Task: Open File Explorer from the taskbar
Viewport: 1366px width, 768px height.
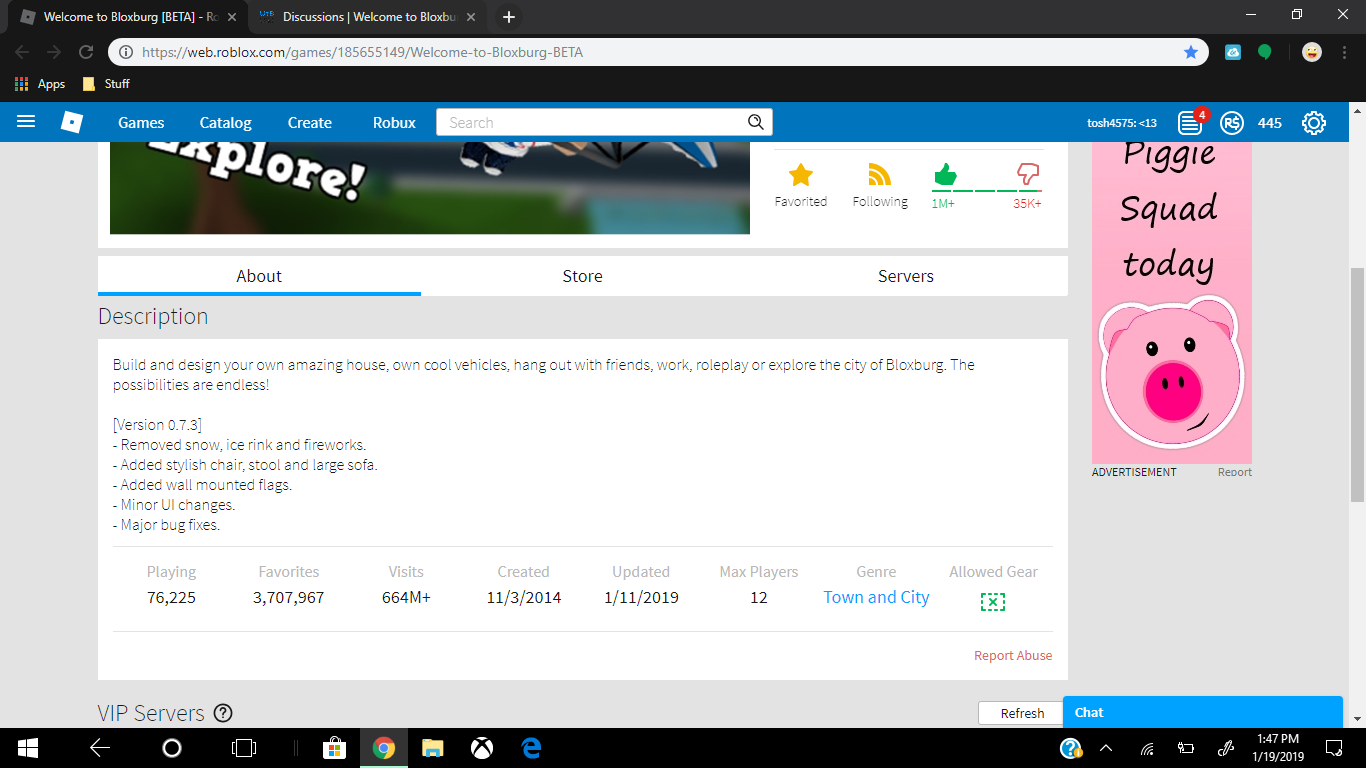Action: pyautogui.click(x=432, y=748)
